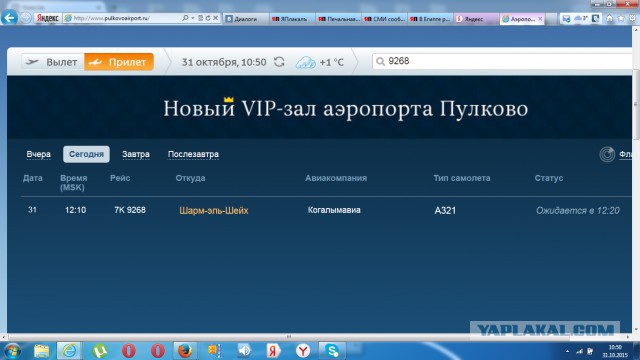Click the Время (MSK) column header

73,182
